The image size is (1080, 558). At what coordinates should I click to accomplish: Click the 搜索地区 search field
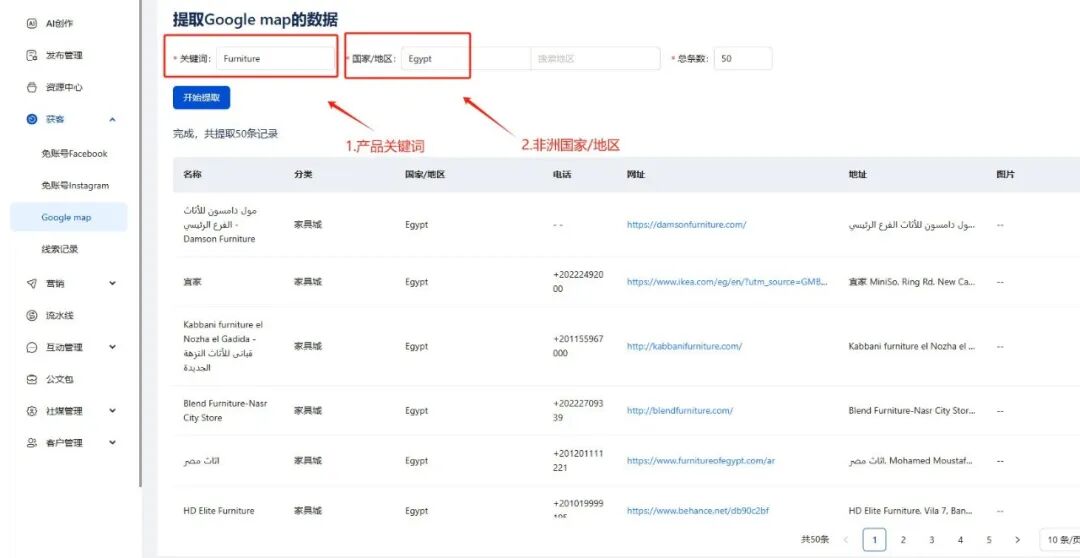(x=595, y=59)
